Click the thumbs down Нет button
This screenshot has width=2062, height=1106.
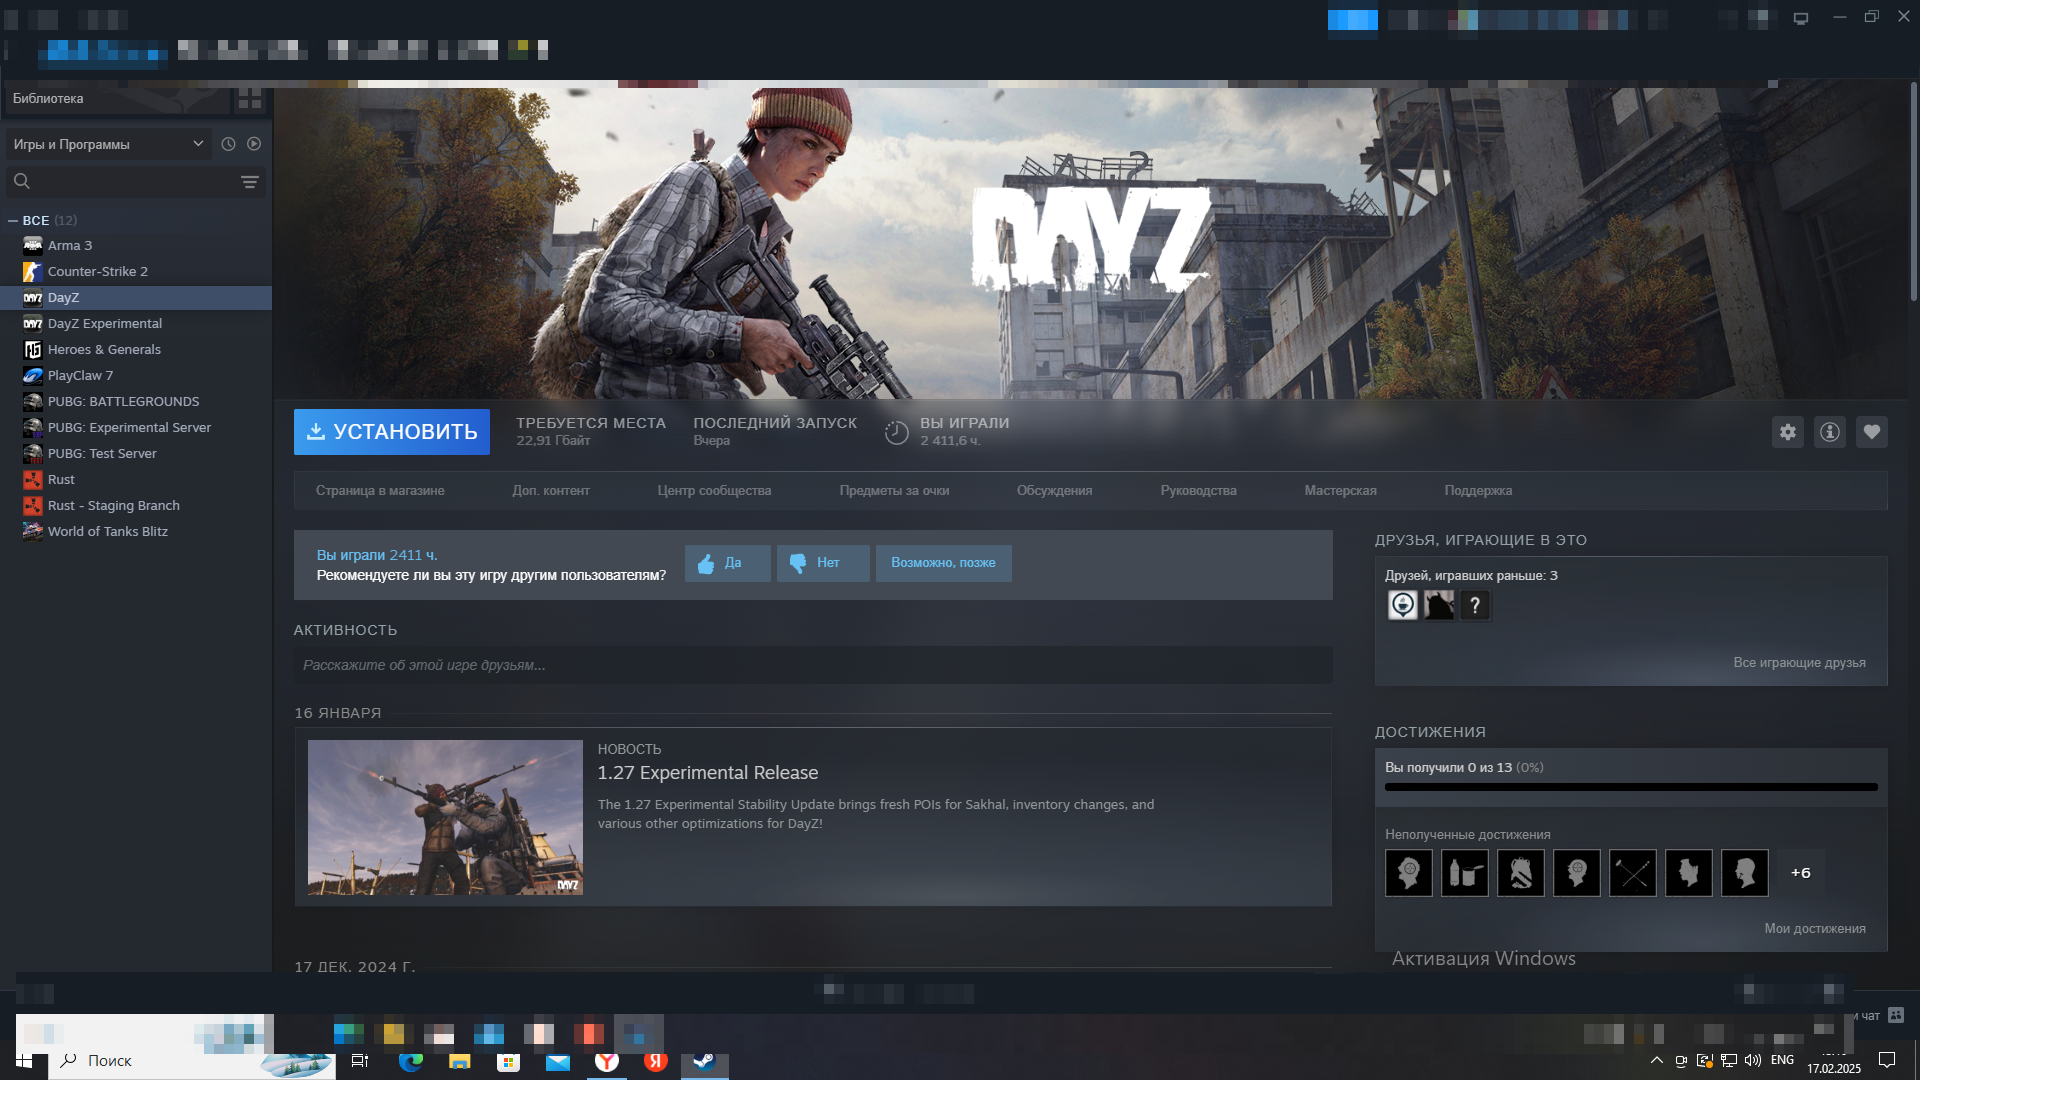[x=823, y=563]
